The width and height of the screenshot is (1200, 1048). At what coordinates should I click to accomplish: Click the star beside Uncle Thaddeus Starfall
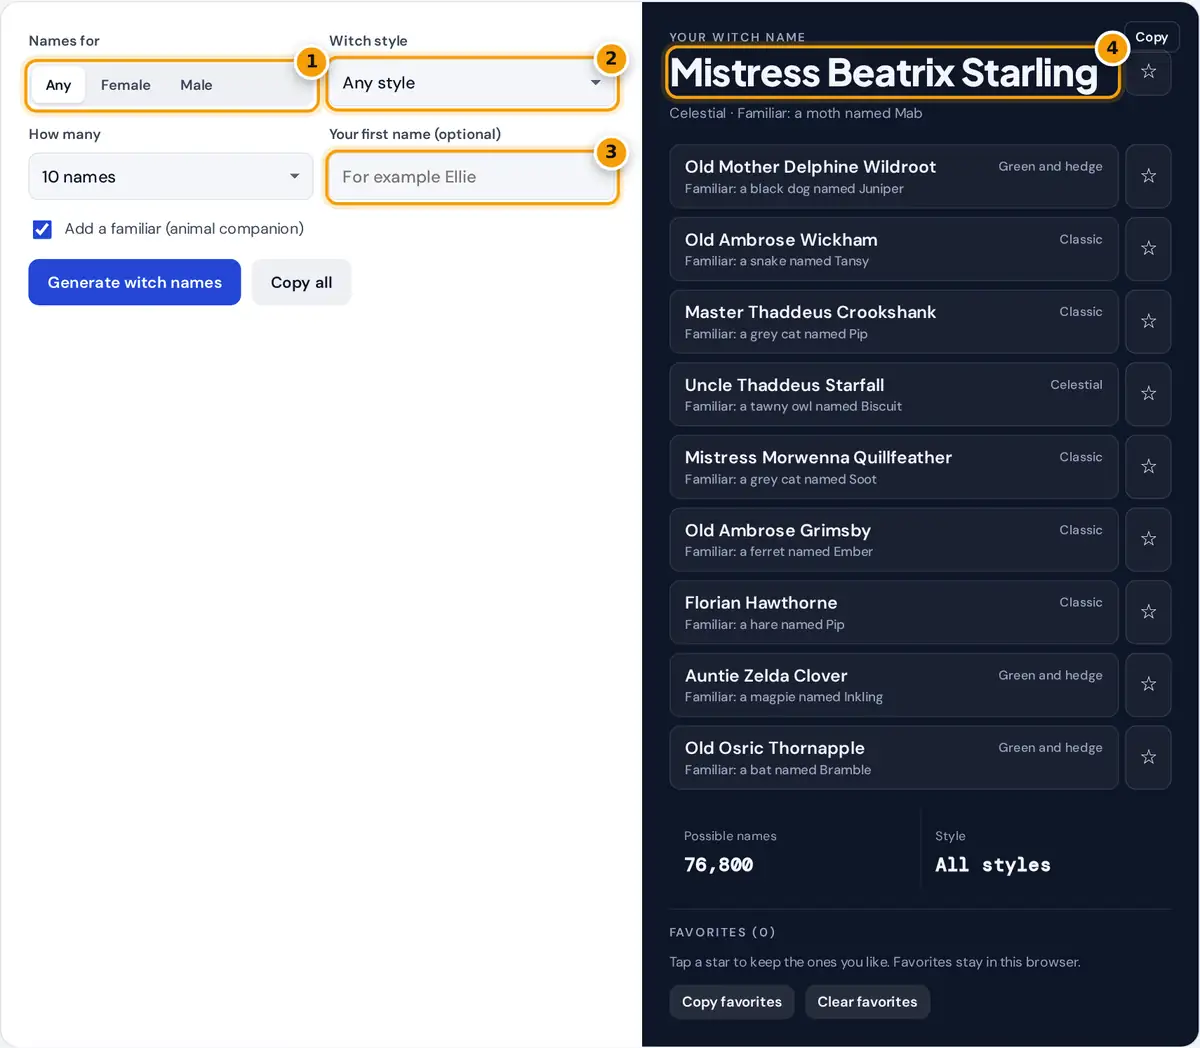[x=1148, y=394]
